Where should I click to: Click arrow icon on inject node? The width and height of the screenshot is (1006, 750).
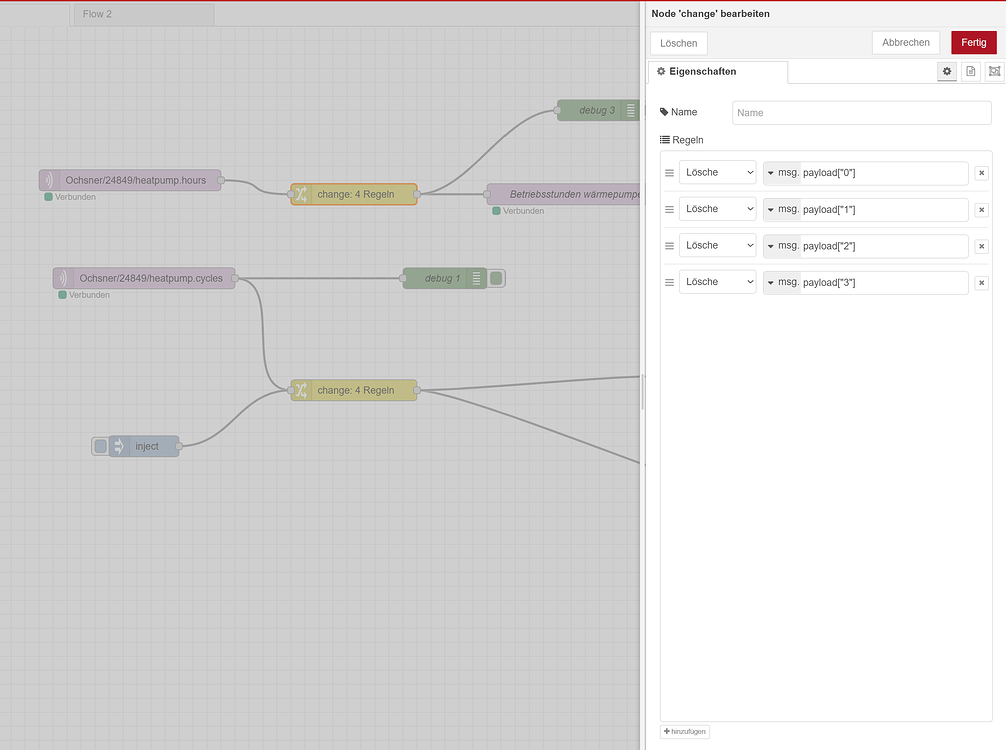tap(118, 446)
